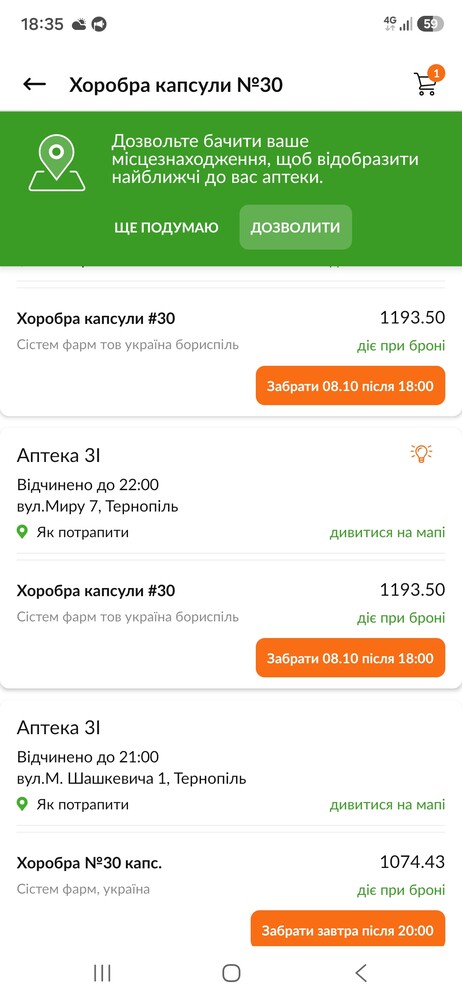This screenshot has width=462, height=1000.
Task: Tap the location pin icon in green banner
Action: [x=57, y=163]
